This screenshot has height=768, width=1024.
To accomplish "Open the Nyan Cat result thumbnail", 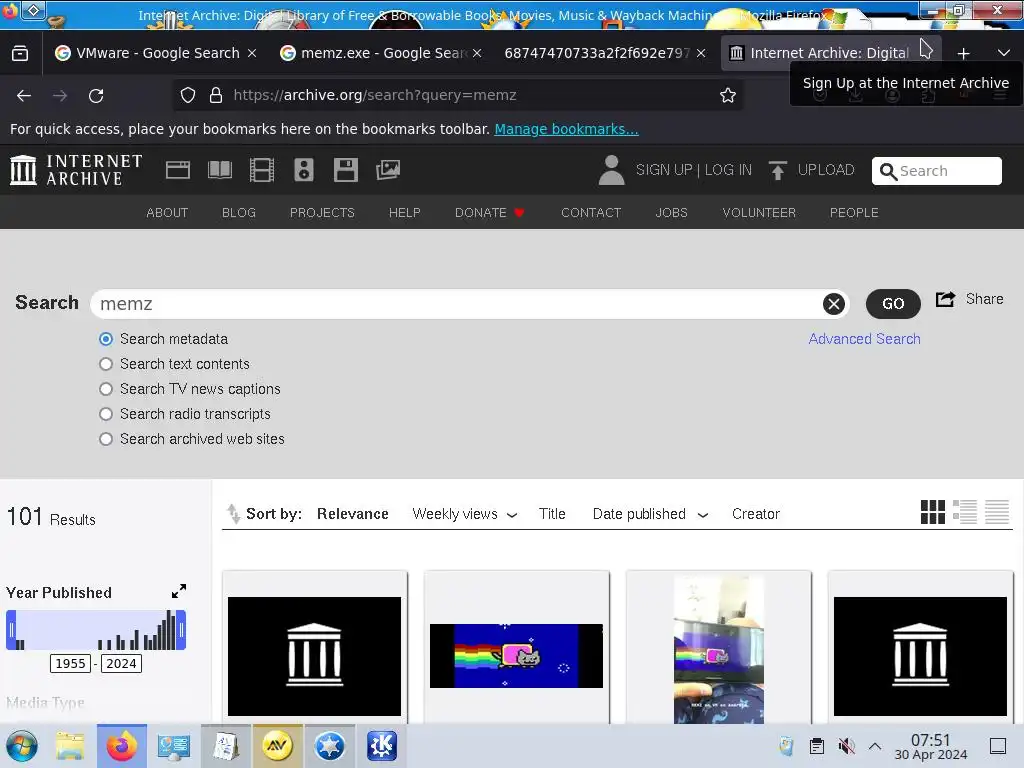I will (516, 656).
